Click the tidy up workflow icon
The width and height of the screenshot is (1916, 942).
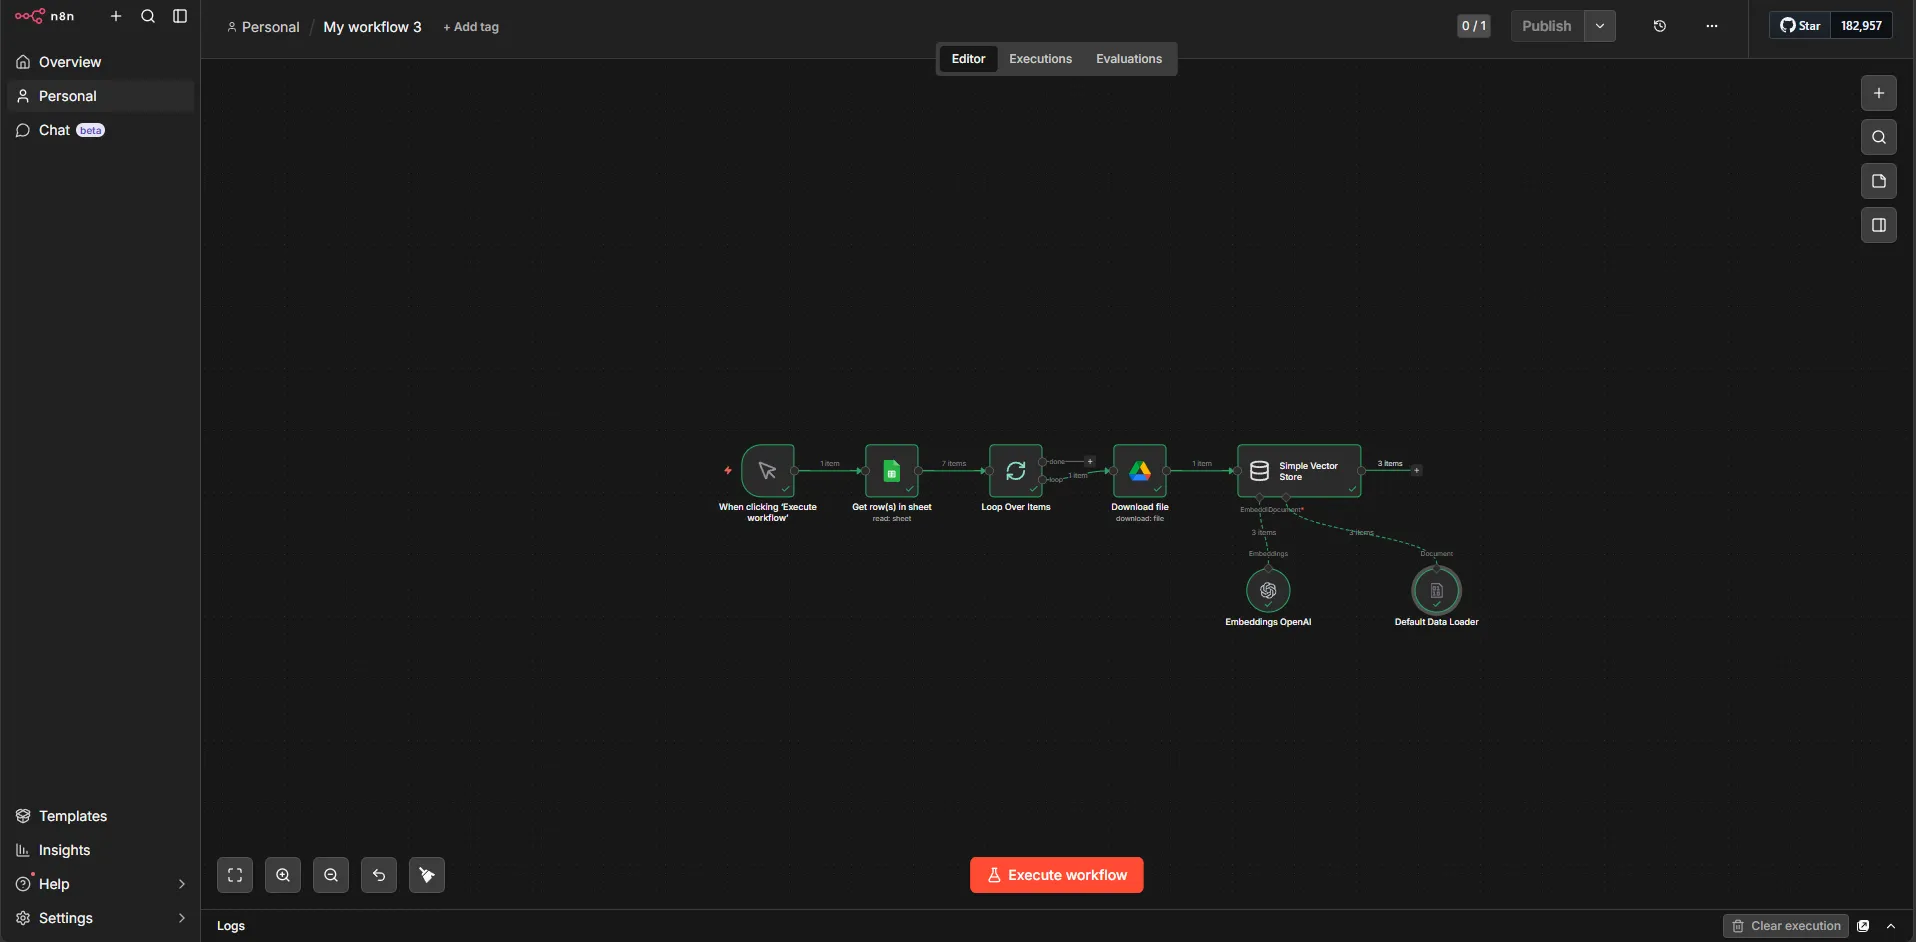pyautogui.click(x=427, y=875)
